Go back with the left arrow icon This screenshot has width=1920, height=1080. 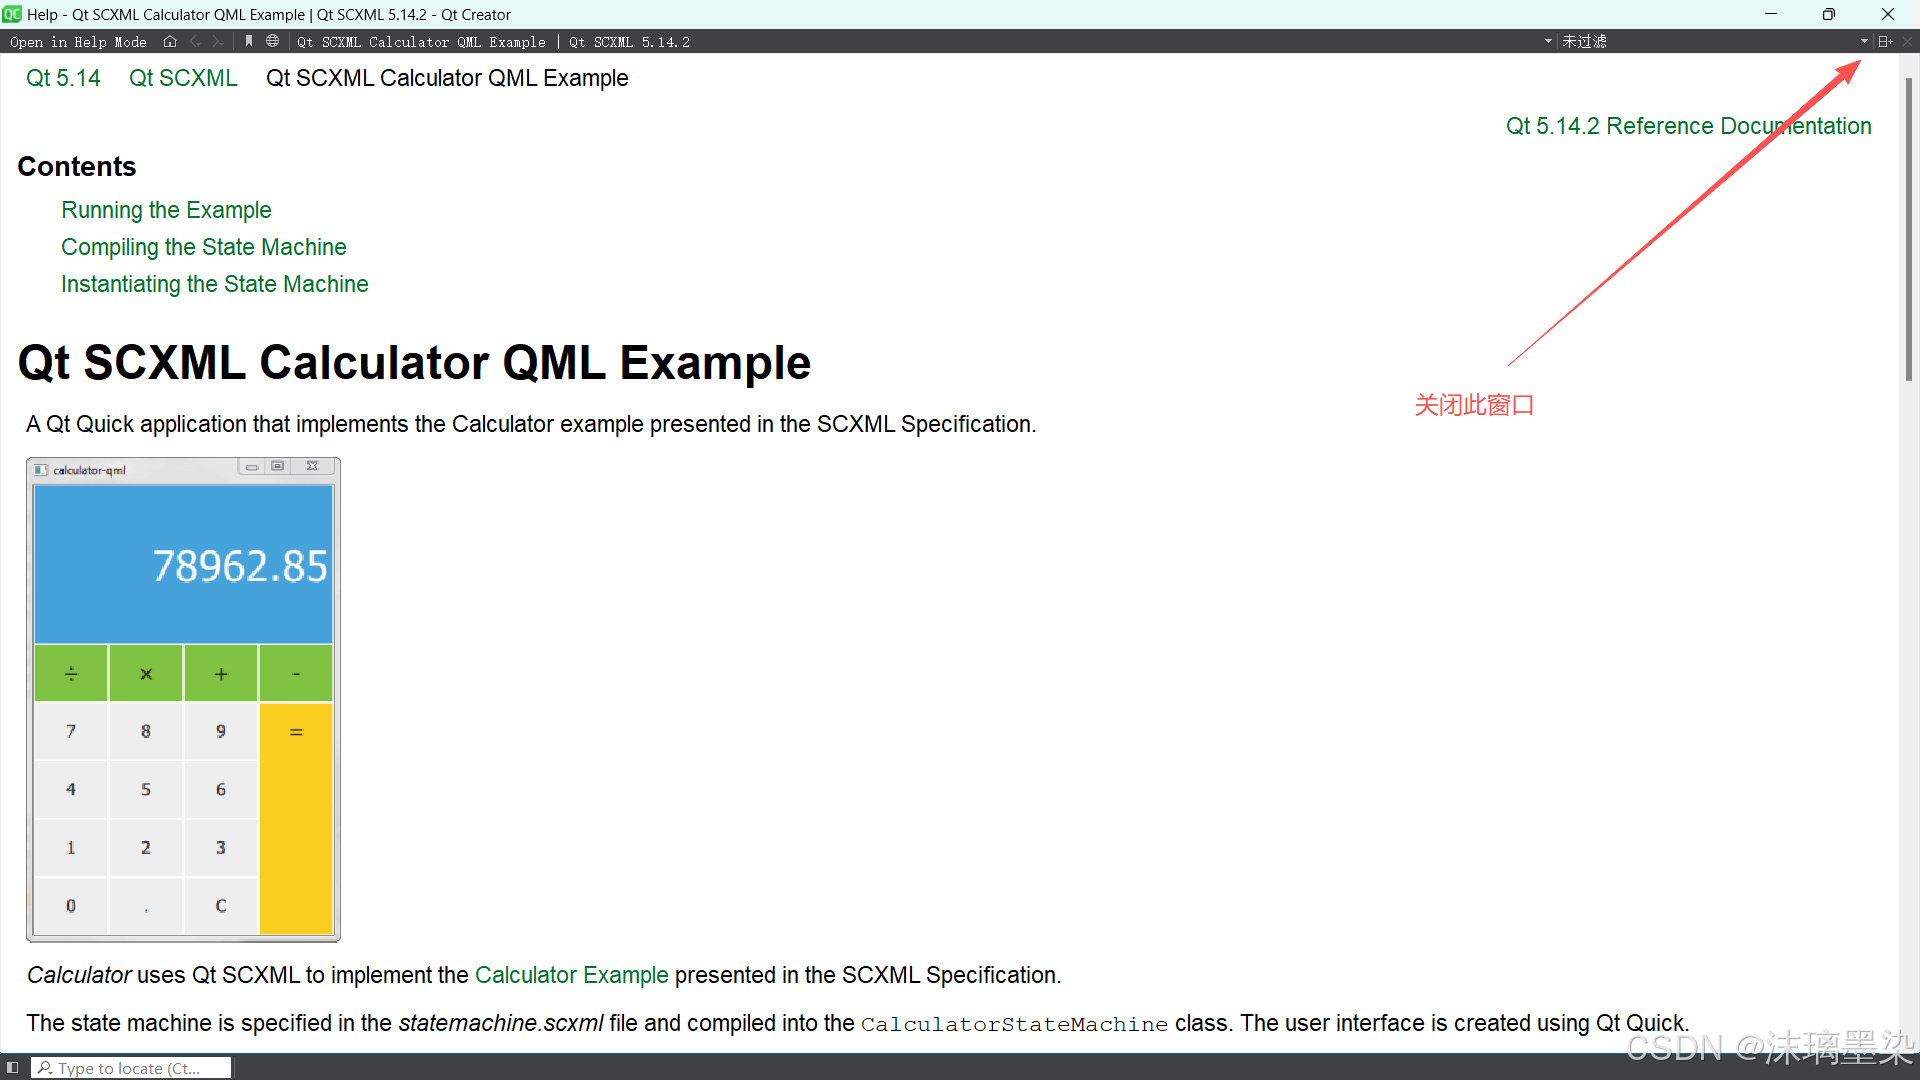(195, 42)
